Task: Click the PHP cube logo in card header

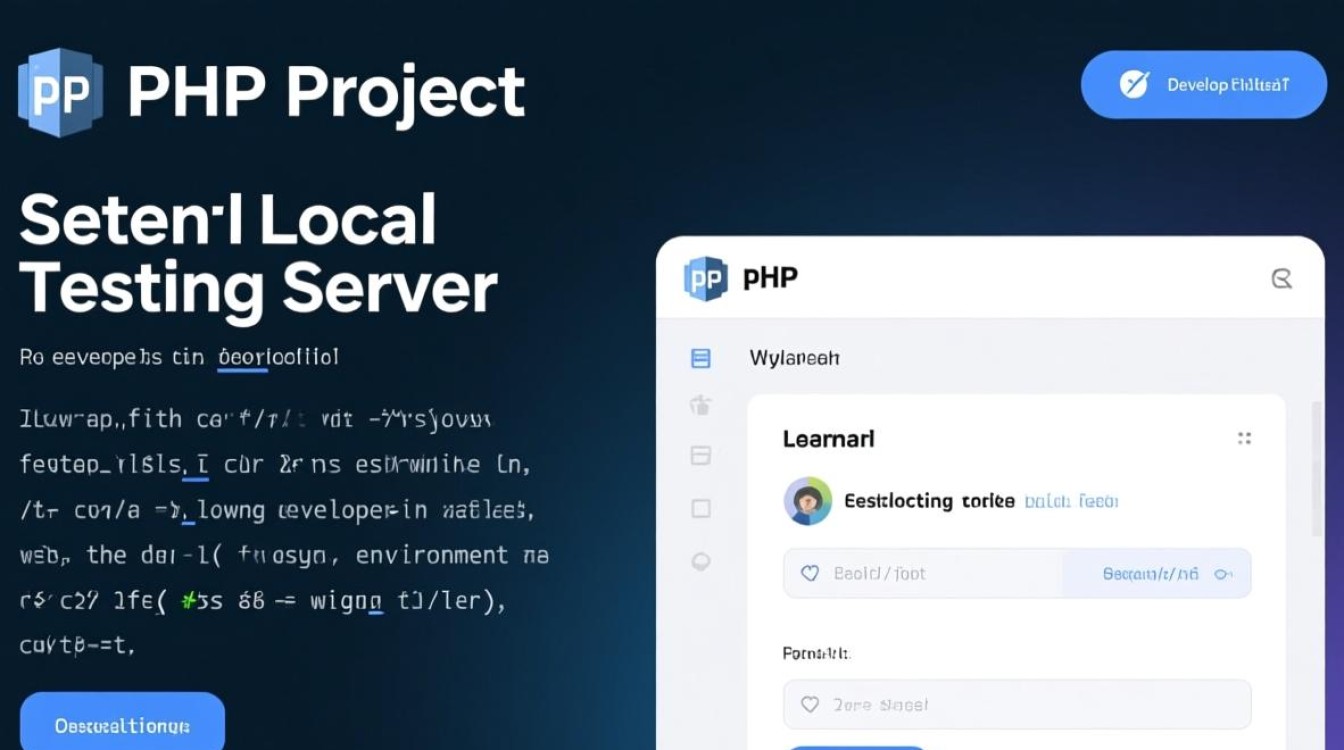Action: point(705,279)
